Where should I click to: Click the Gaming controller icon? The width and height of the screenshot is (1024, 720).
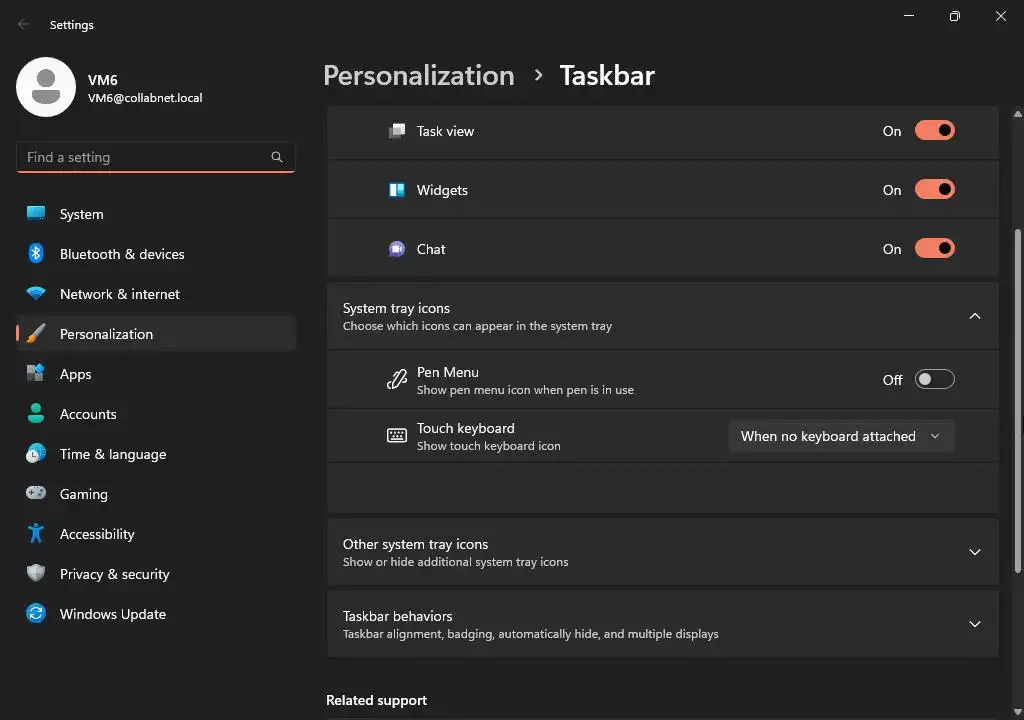tap(36, 494)
